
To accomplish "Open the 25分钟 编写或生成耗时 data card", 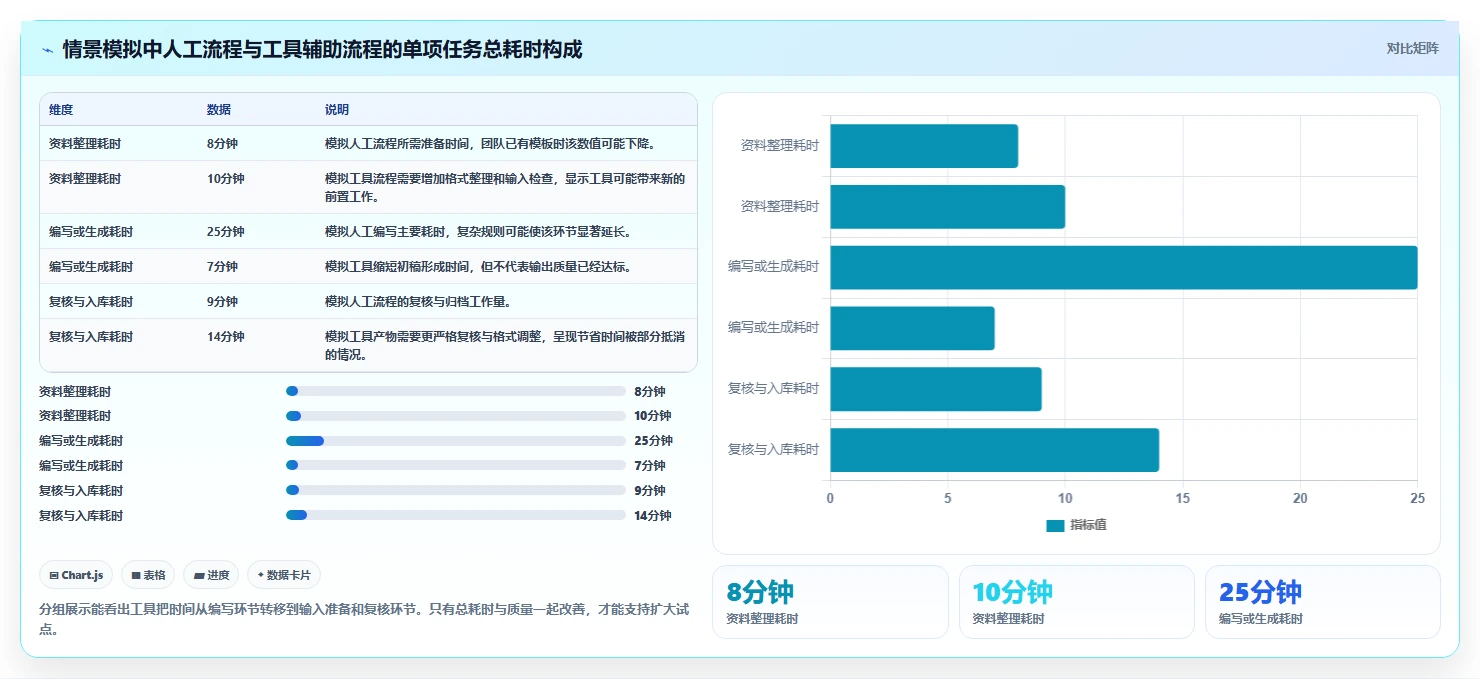I will click(x=1323, y=602).
